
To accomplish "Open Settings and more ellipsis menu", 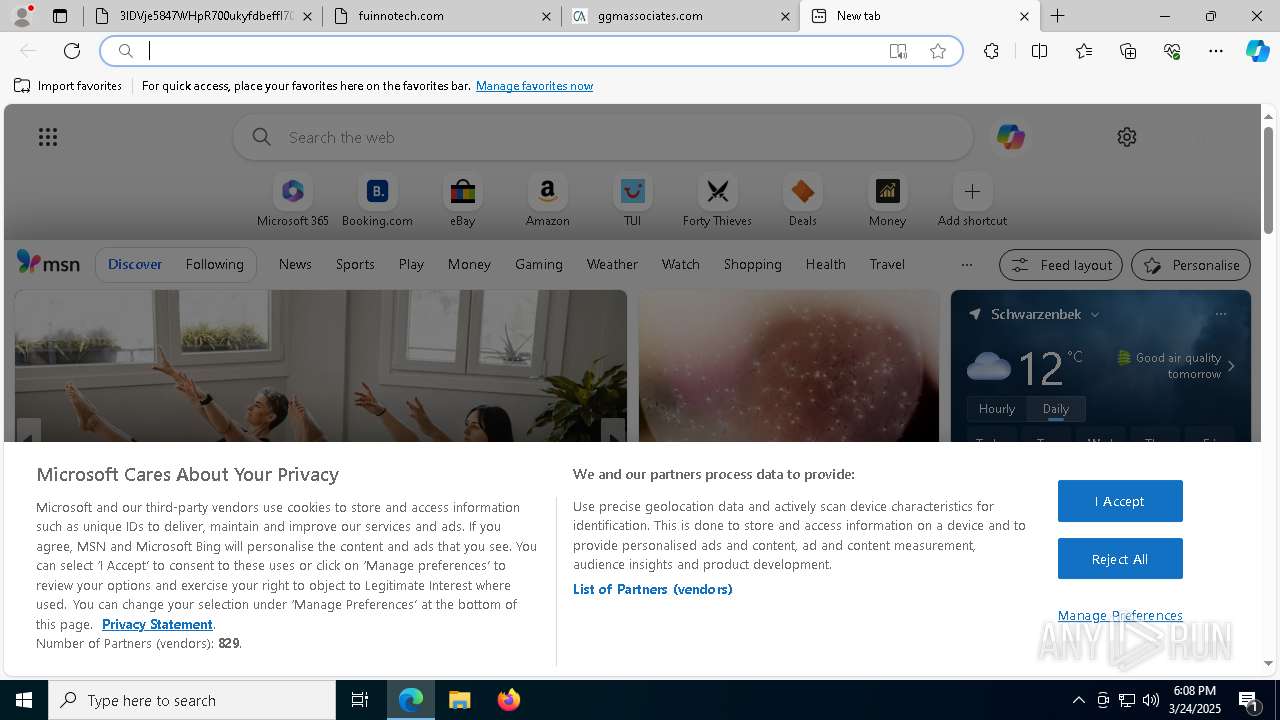I will pyautogui.click(x=1216, y=51).
